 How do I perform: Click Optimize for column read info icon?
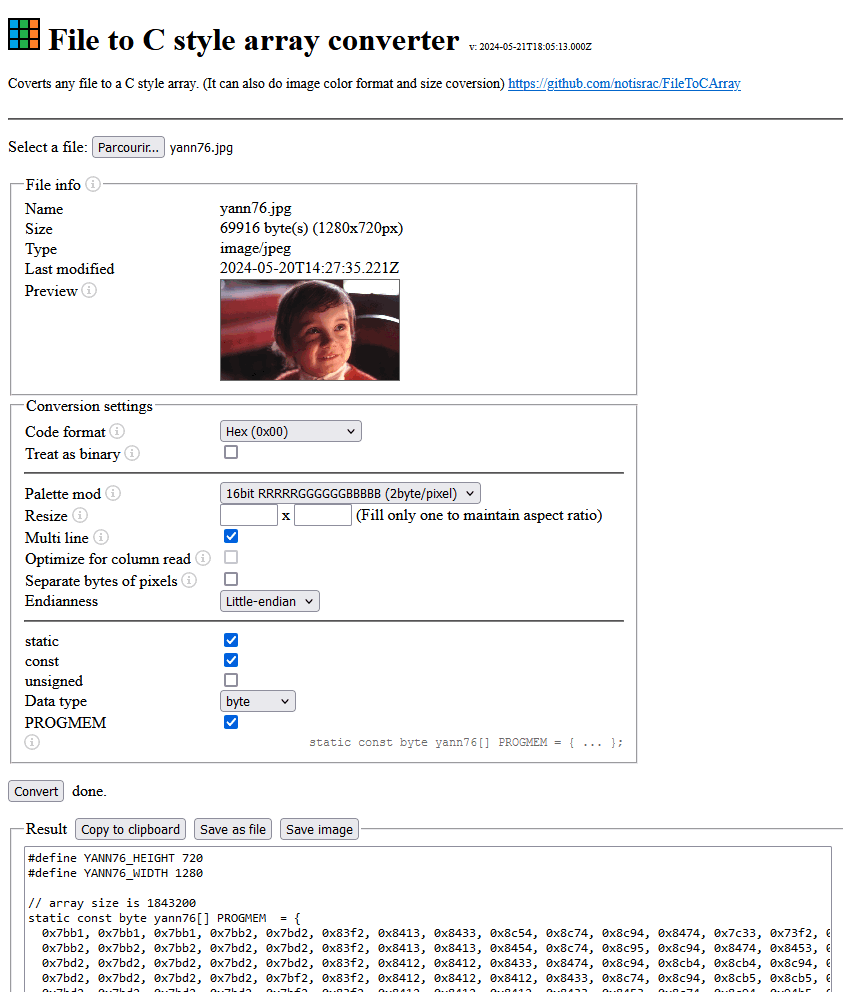(203, 559)
